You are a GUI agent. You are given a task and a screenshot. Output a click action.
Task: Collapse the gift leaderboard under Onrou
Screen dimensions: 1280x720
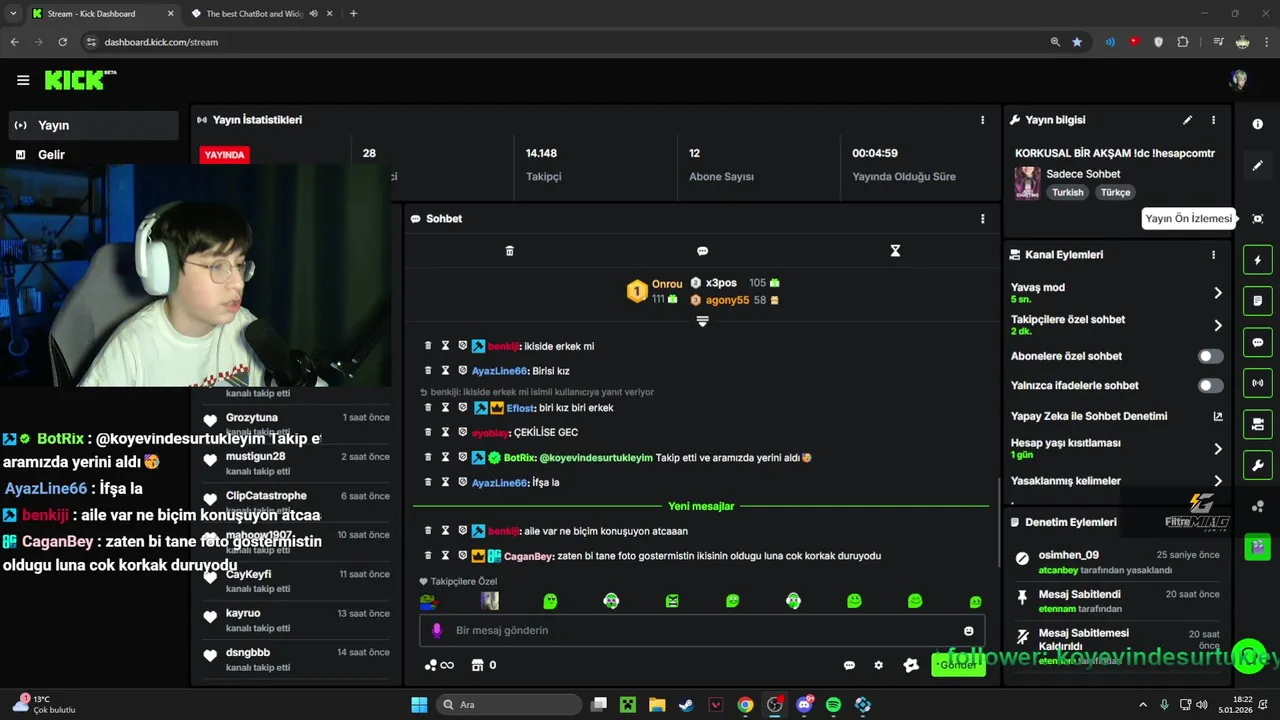(702, 321)
